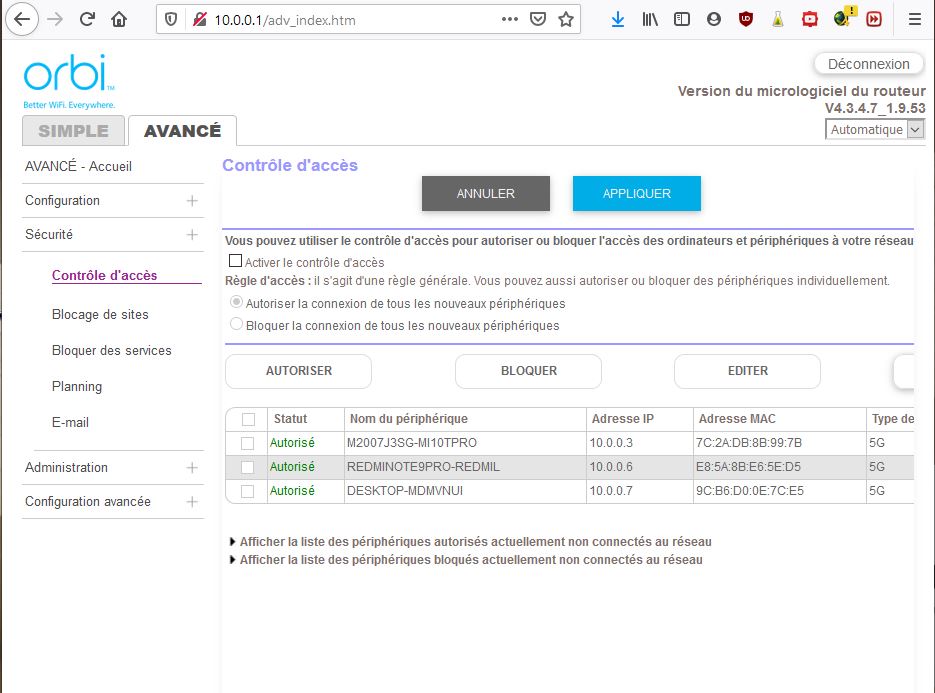Open the Firefox hamburger menu
Viewport: 935px width, 693px height.
pyautogui.click(x=914, y=19)
